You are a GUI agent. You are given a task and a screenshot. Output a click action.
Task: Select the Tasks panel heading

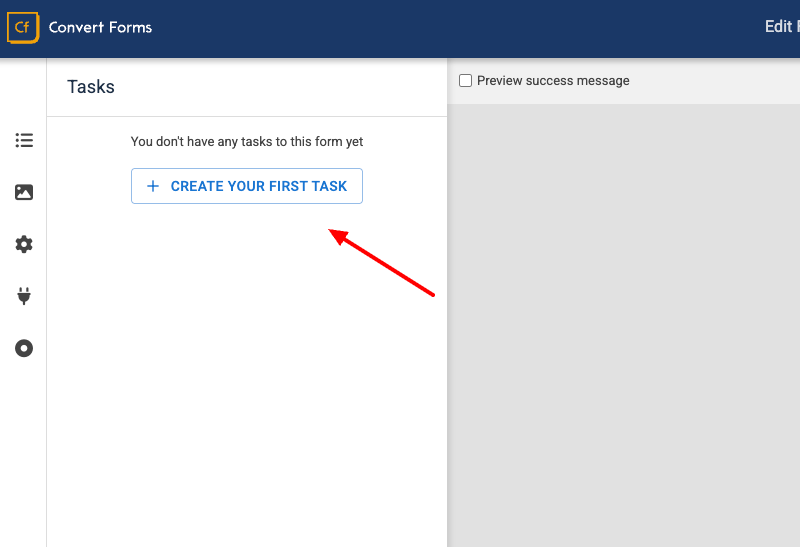[91, 87]
